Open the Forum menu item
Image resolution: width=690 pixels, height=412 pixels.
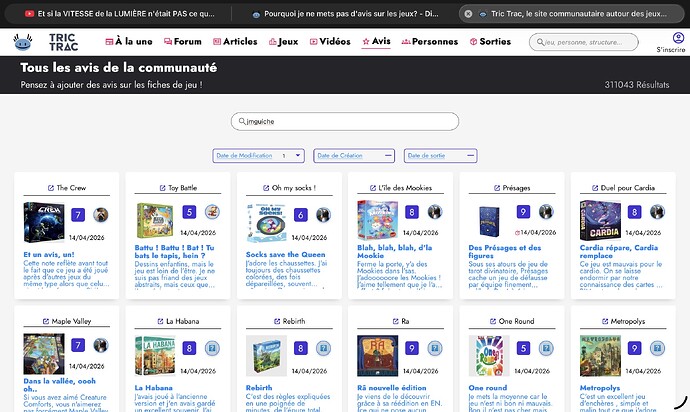click(182, 43)
